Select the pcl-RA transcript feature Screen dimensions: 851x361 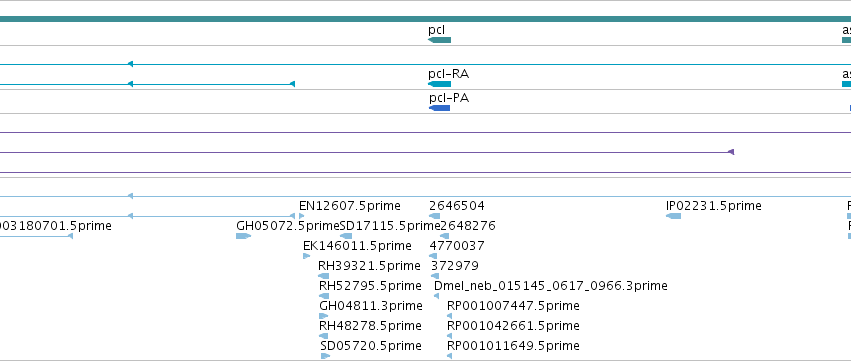[x=440, y=84]
